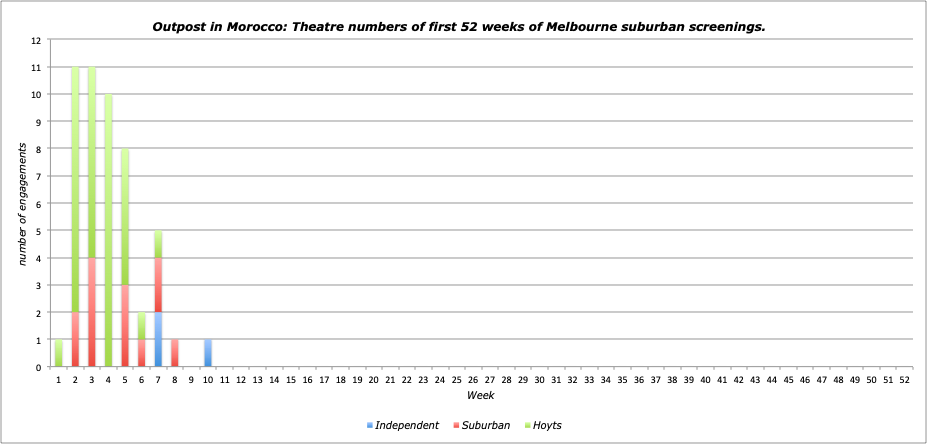The image size is (927, 444).
Task: Click the green Hoyts bar for week 4
Action: coord(108,230)
